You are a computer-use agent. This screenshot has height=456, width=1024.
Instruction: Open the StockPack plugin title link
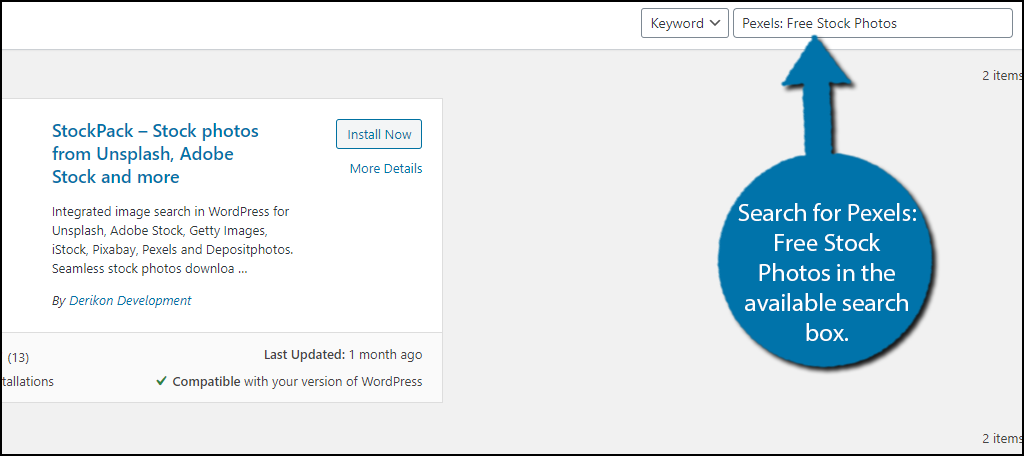pos(155,154)
